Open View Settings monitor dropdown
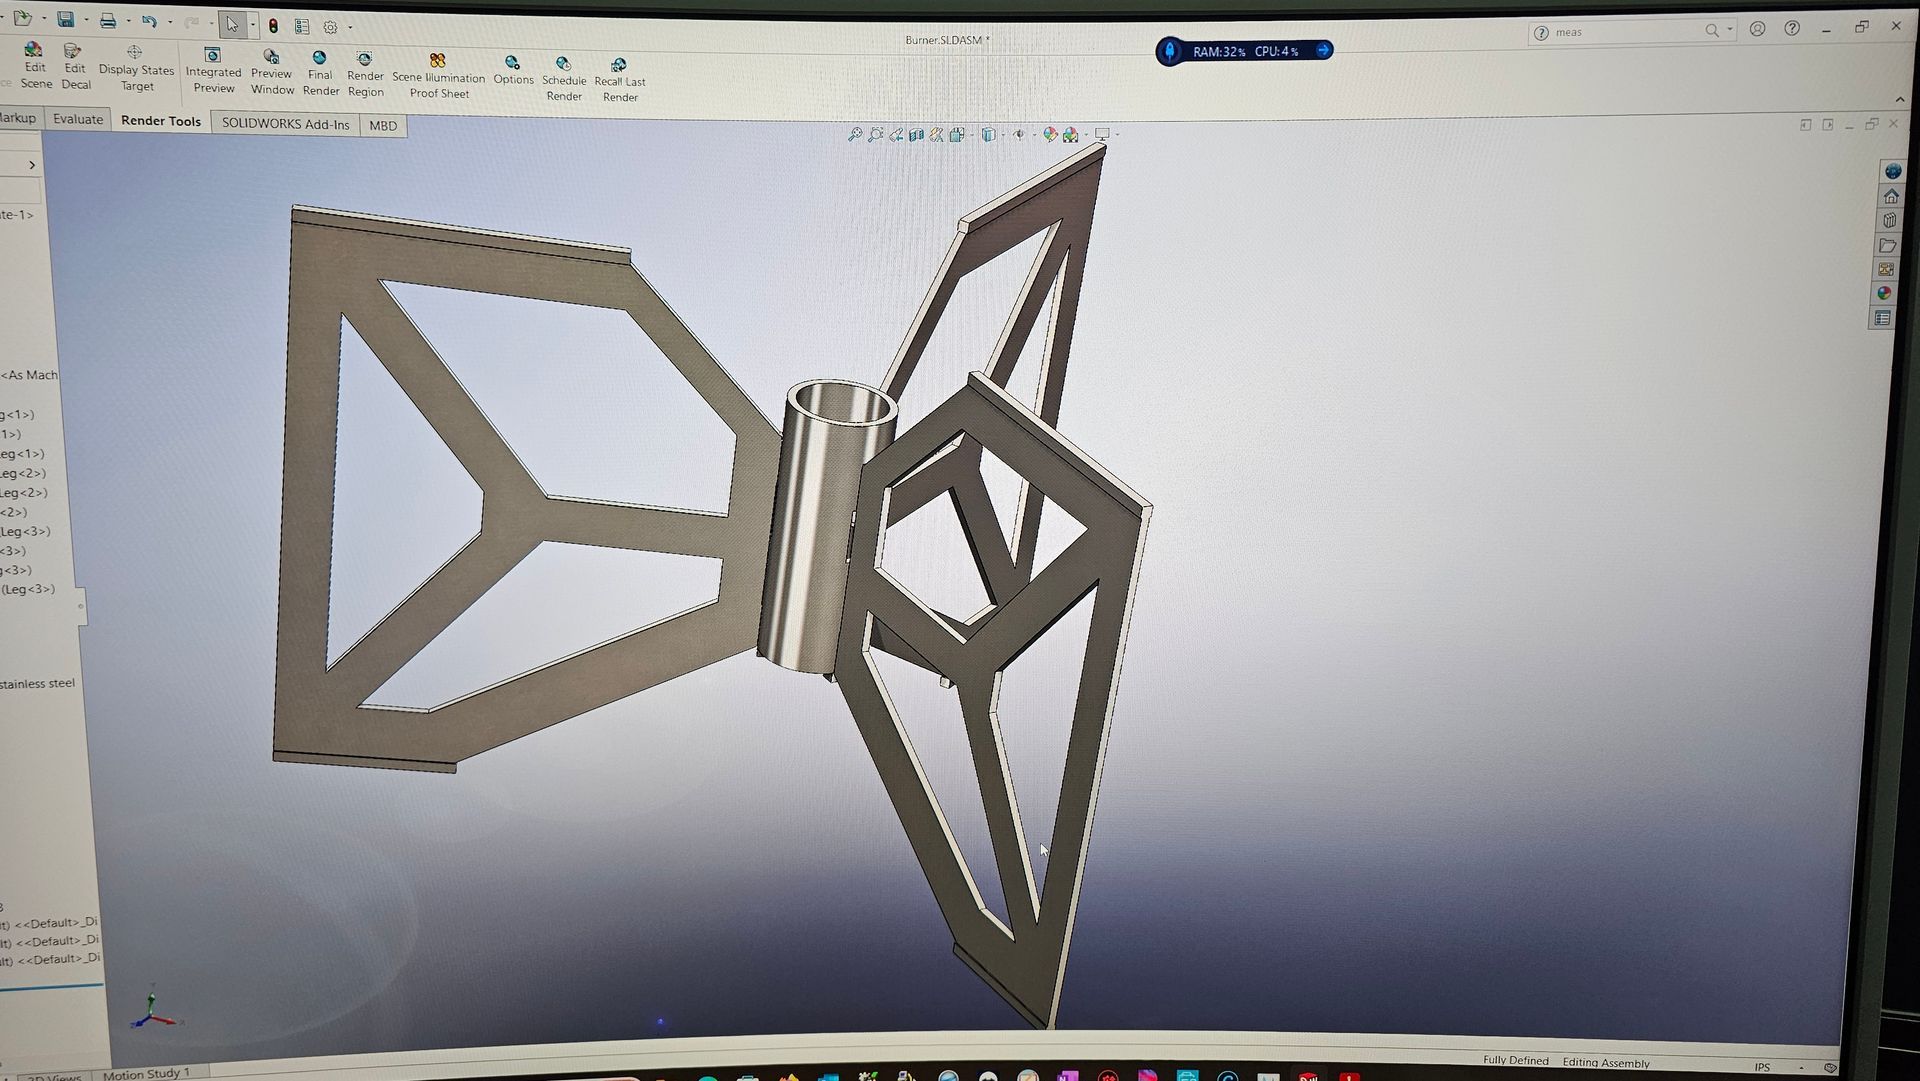Screen dimensions: 1920x1081 point(1105,134)
